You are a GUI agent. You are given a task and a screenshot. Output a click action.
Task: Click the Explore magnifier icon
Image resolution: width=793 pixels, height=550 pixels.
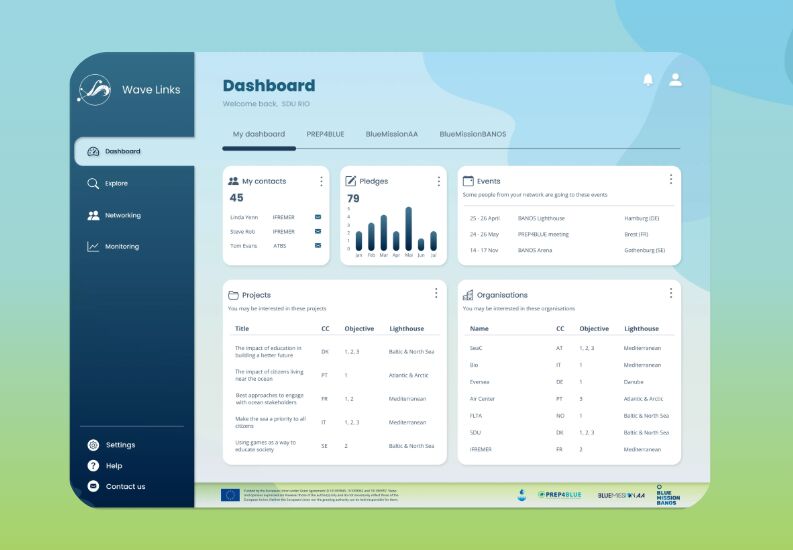93,184
